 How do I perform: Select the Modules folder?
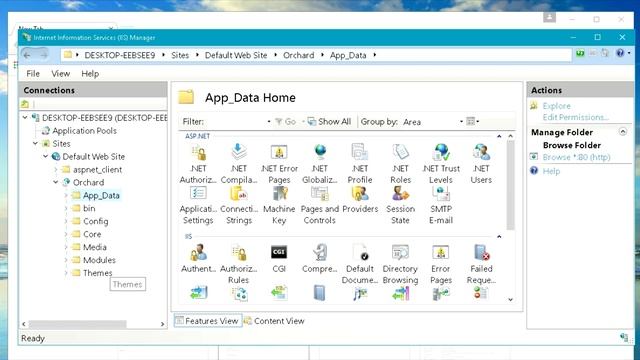coord(99,260)
